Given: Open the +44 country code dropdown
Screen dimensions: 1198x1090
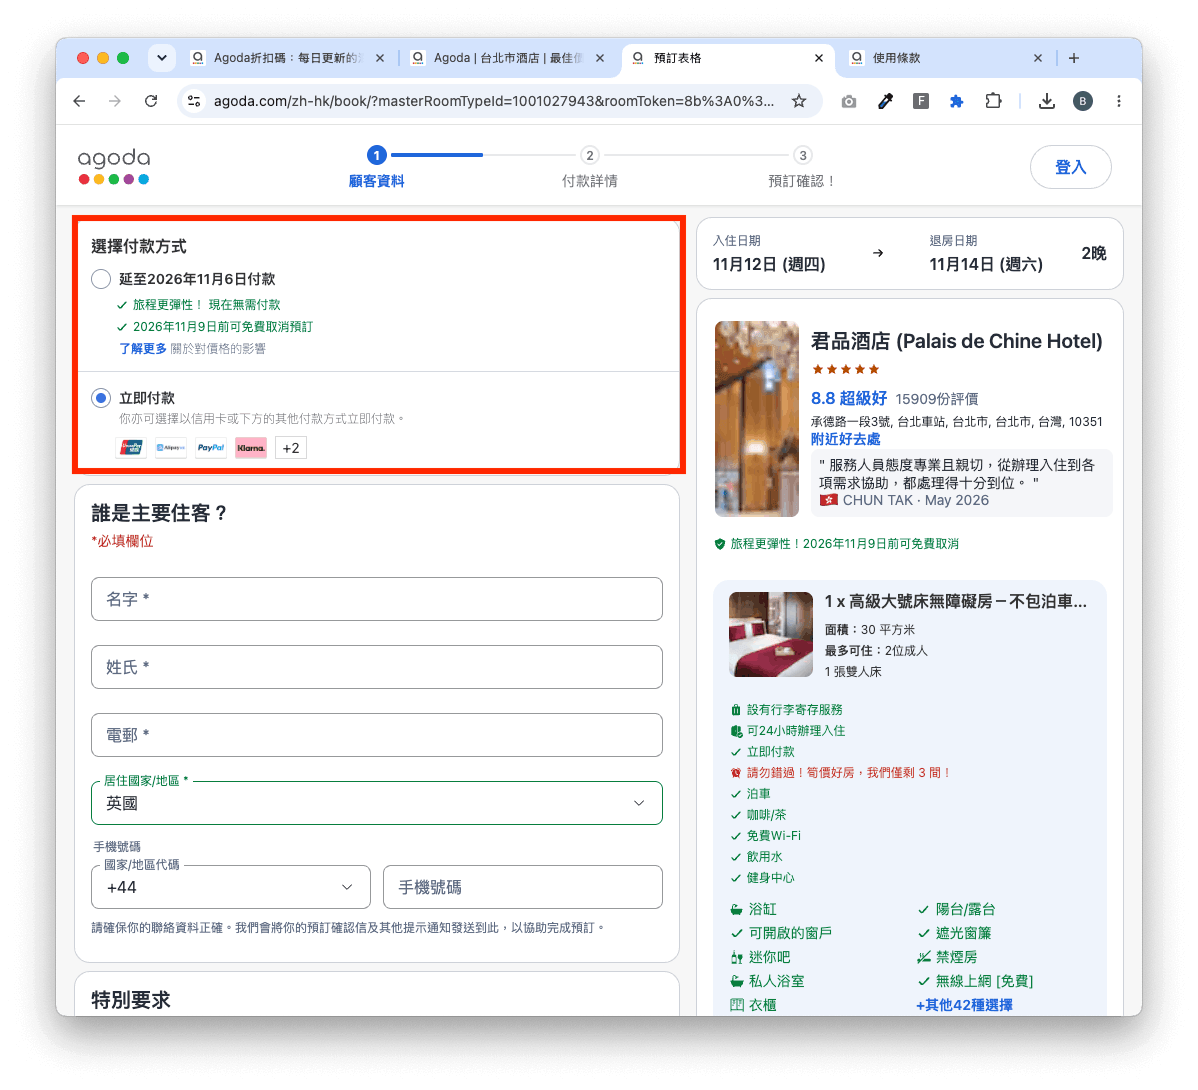Looking at the screenshot, I should [x=231, y=887].
